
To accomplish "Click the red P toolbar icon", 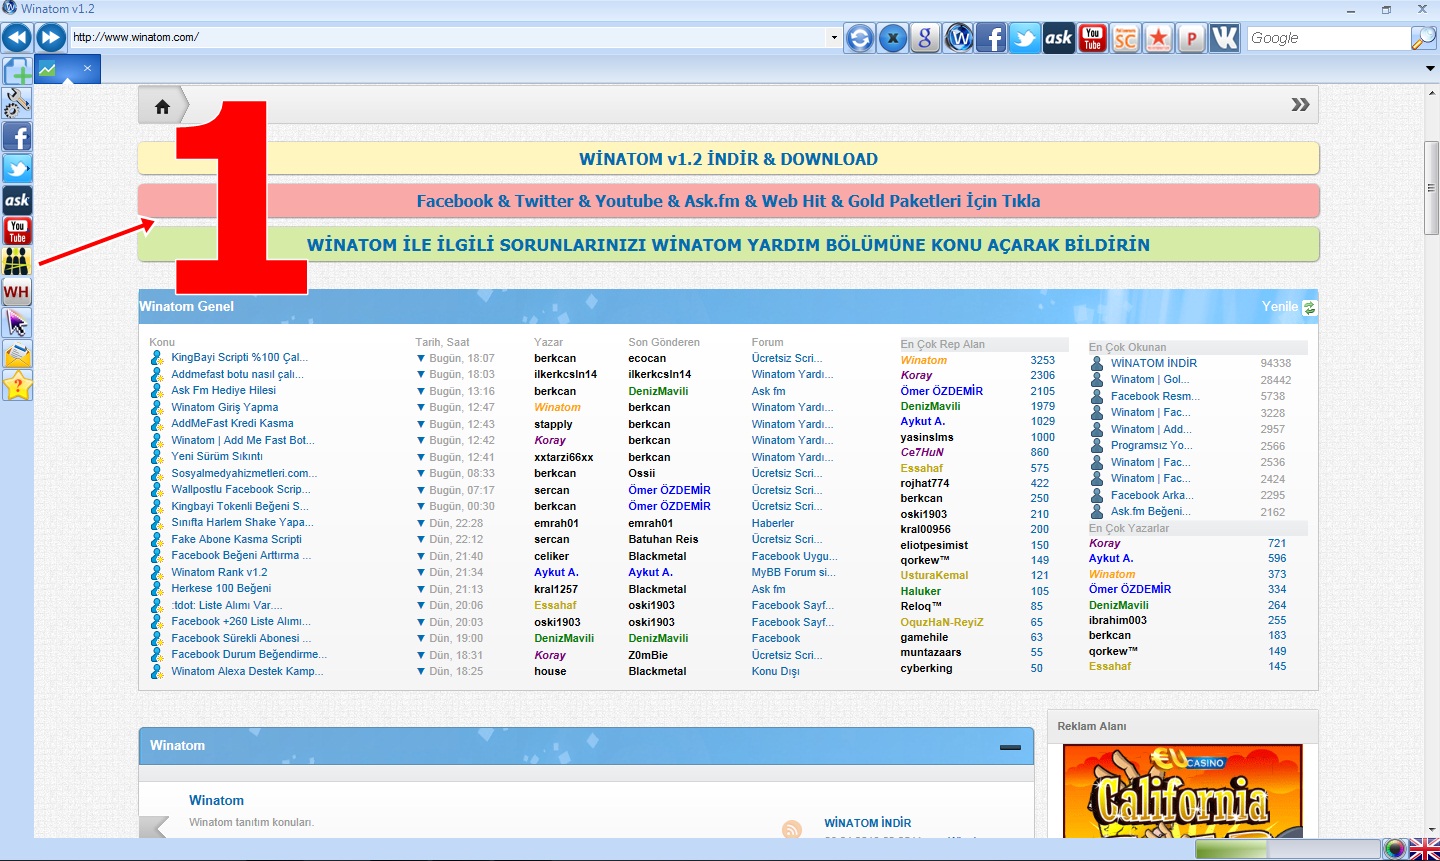I will pyautogui.click(x=1191, y=38).
